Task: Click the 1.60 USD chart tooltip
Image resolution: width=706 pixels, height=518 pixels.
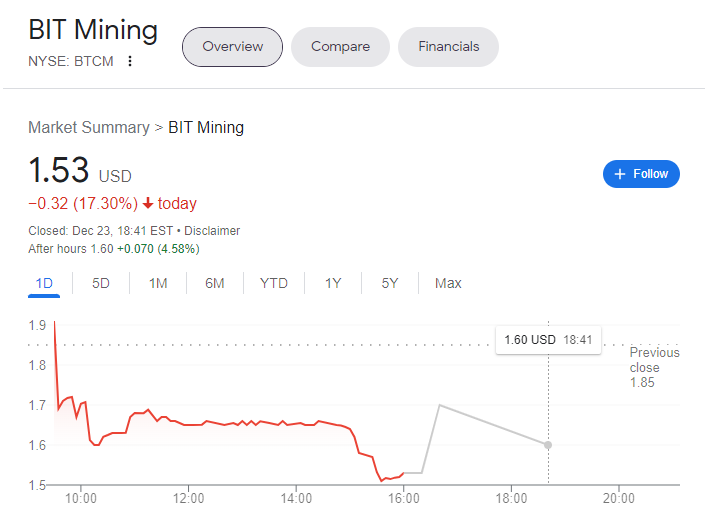Action: click(x=548, y=339)
